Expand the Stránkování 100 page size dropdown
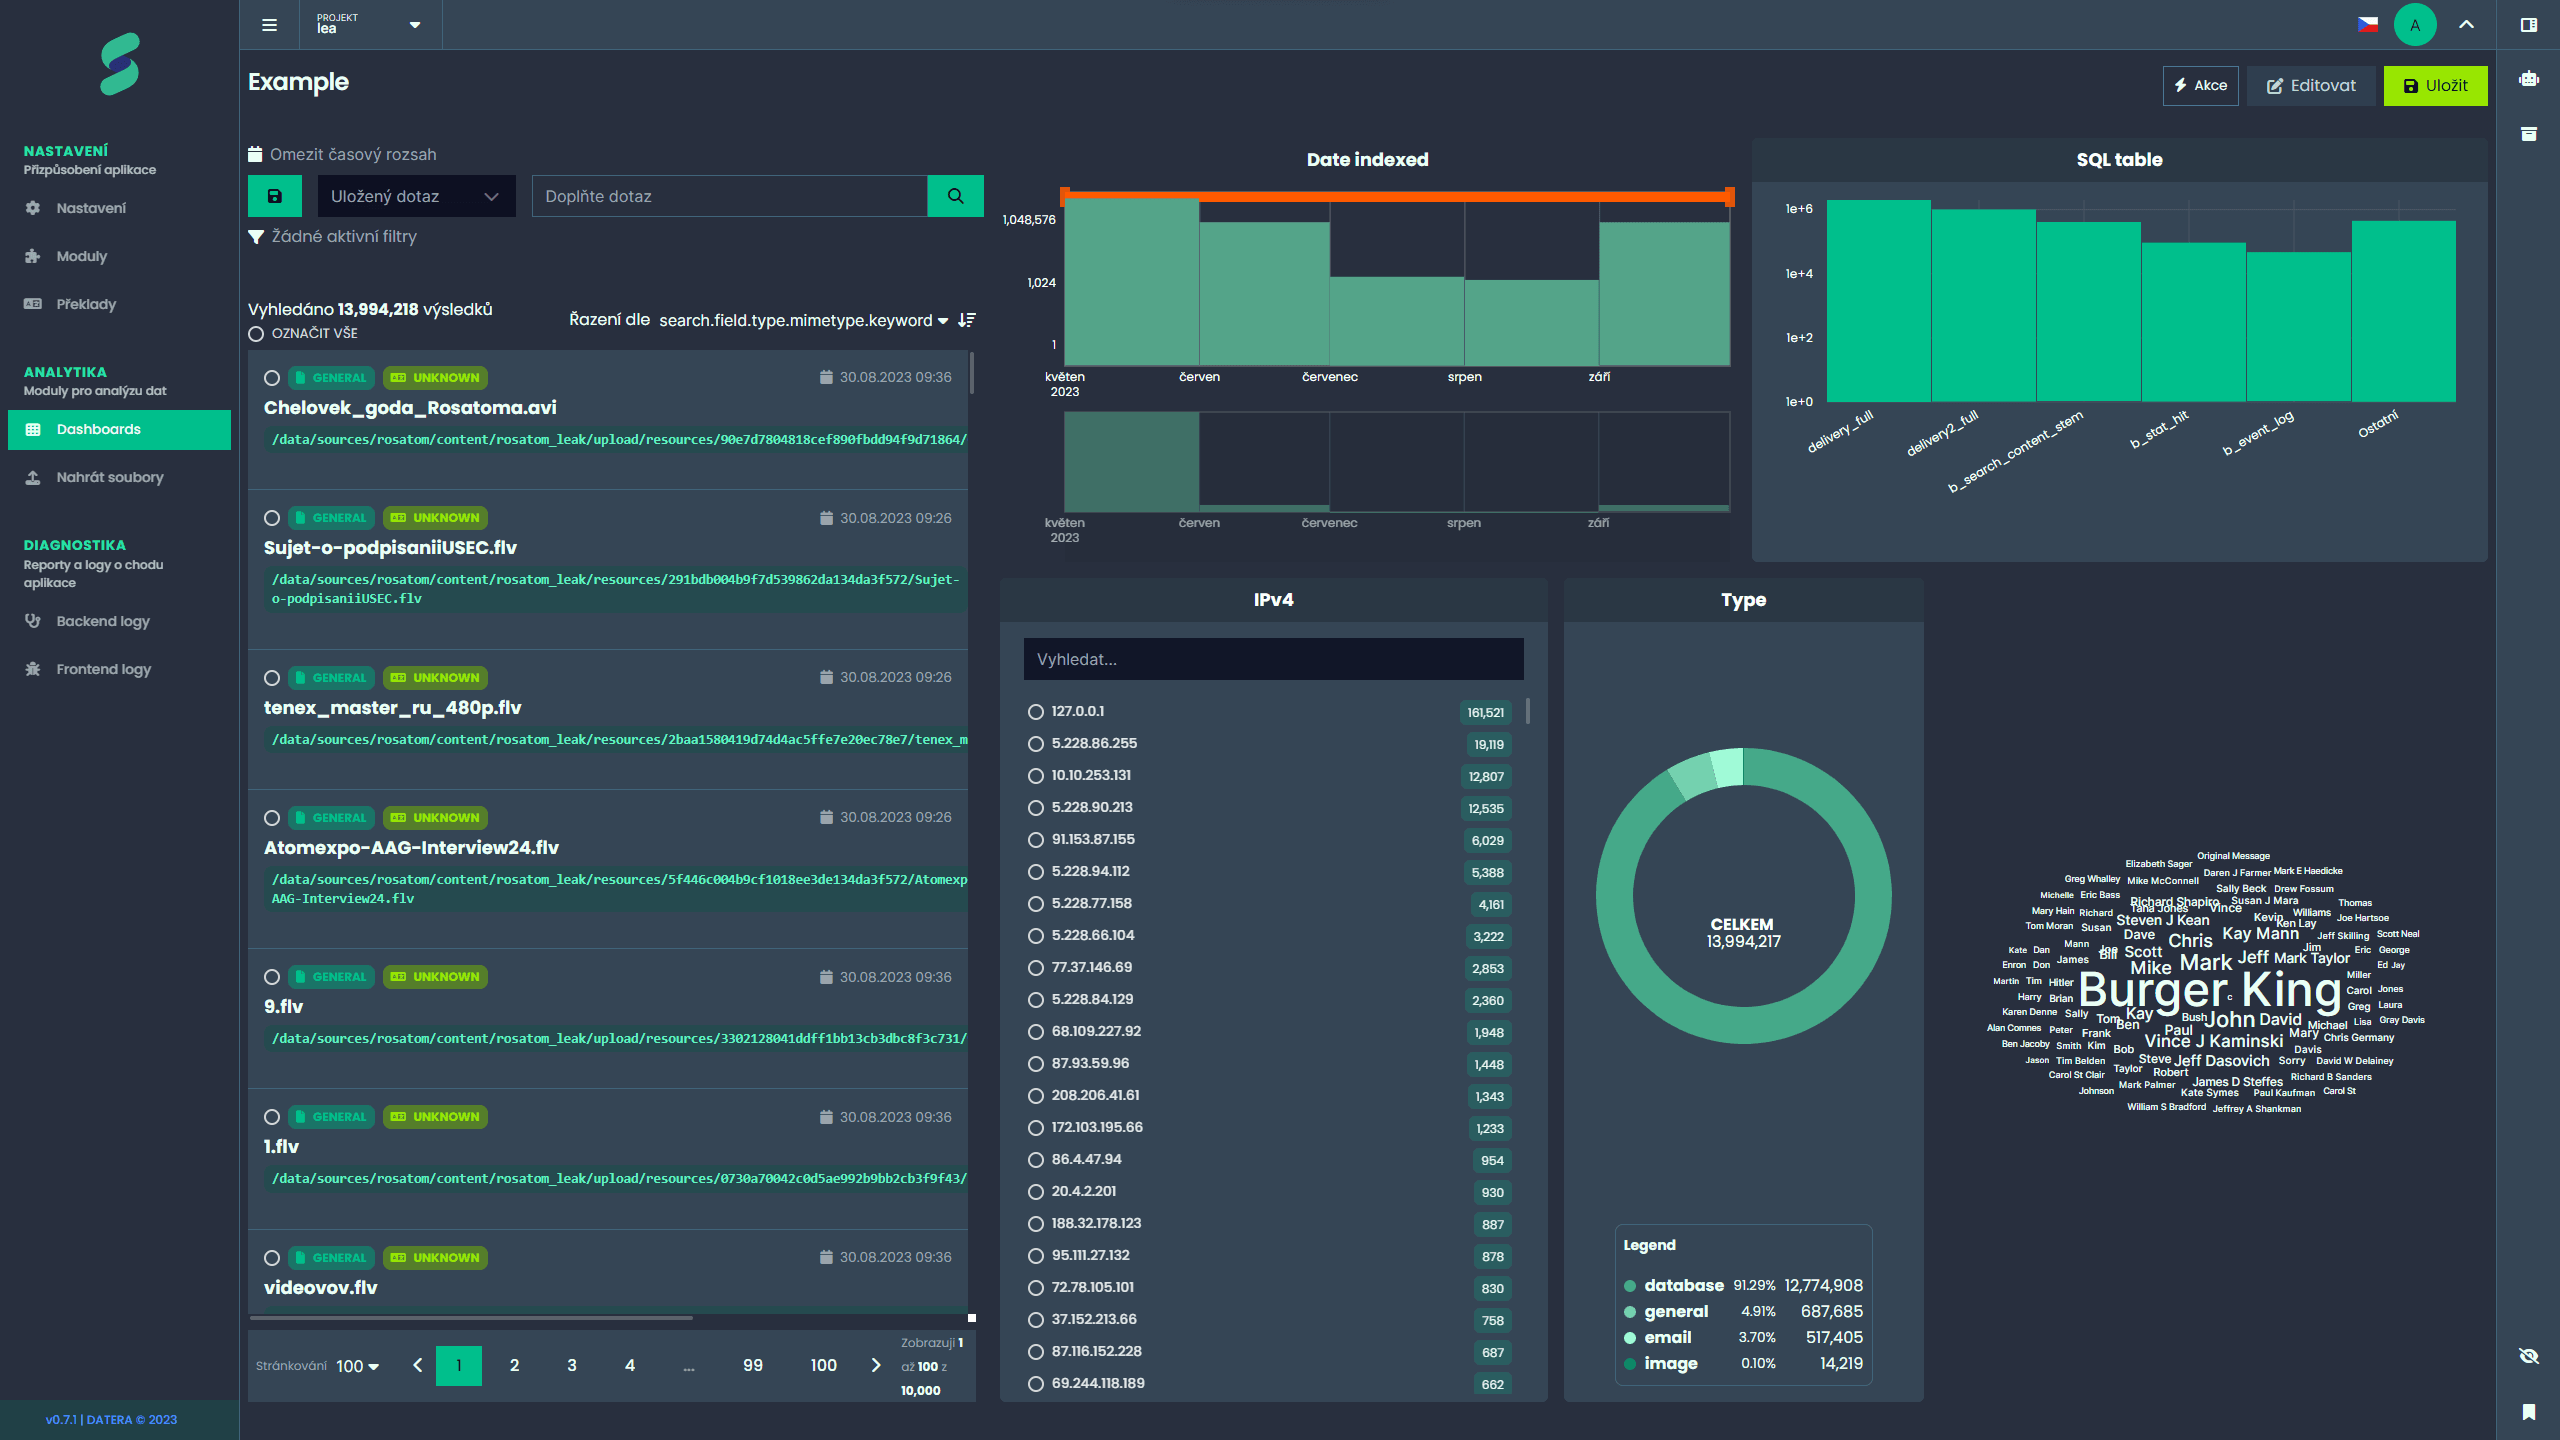 coord(357,1366)
